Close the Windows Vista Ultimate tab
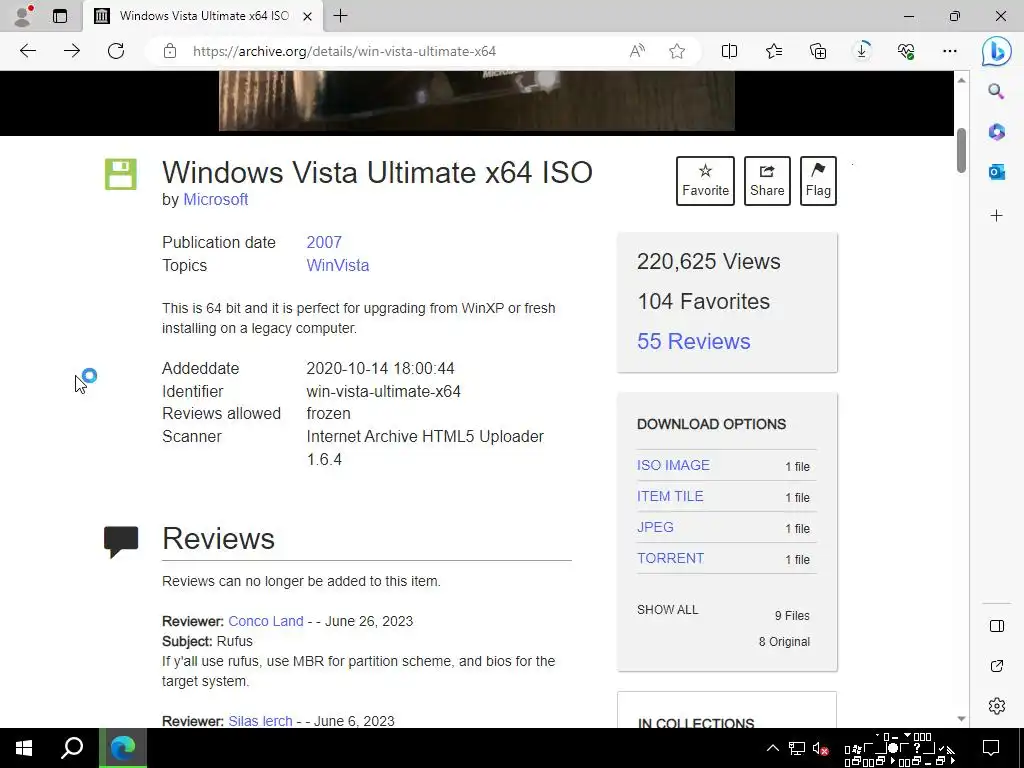Viewport: 1024px width, 768px height. (x=308, y=16)
